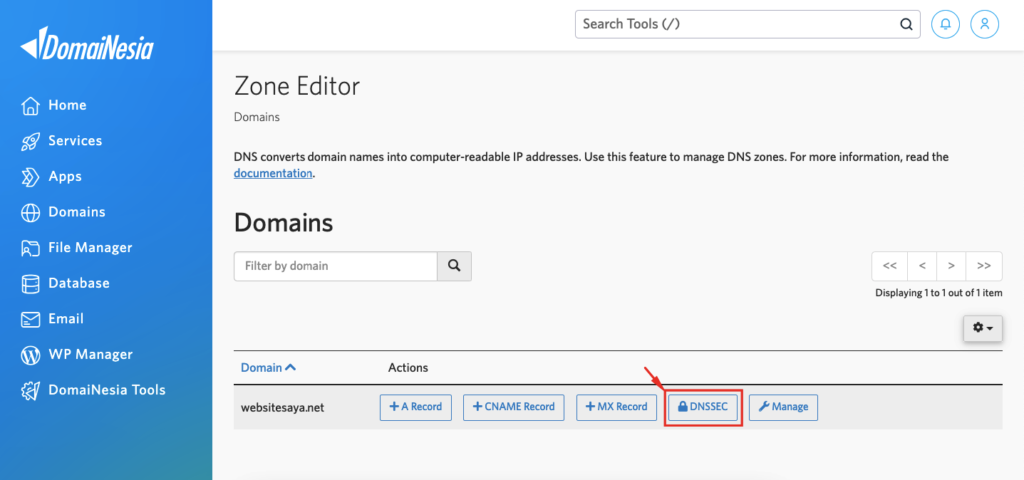The image size is (1024, 480).
Task: Click the DomaiNesia logo
Action: tap(87, 44)
